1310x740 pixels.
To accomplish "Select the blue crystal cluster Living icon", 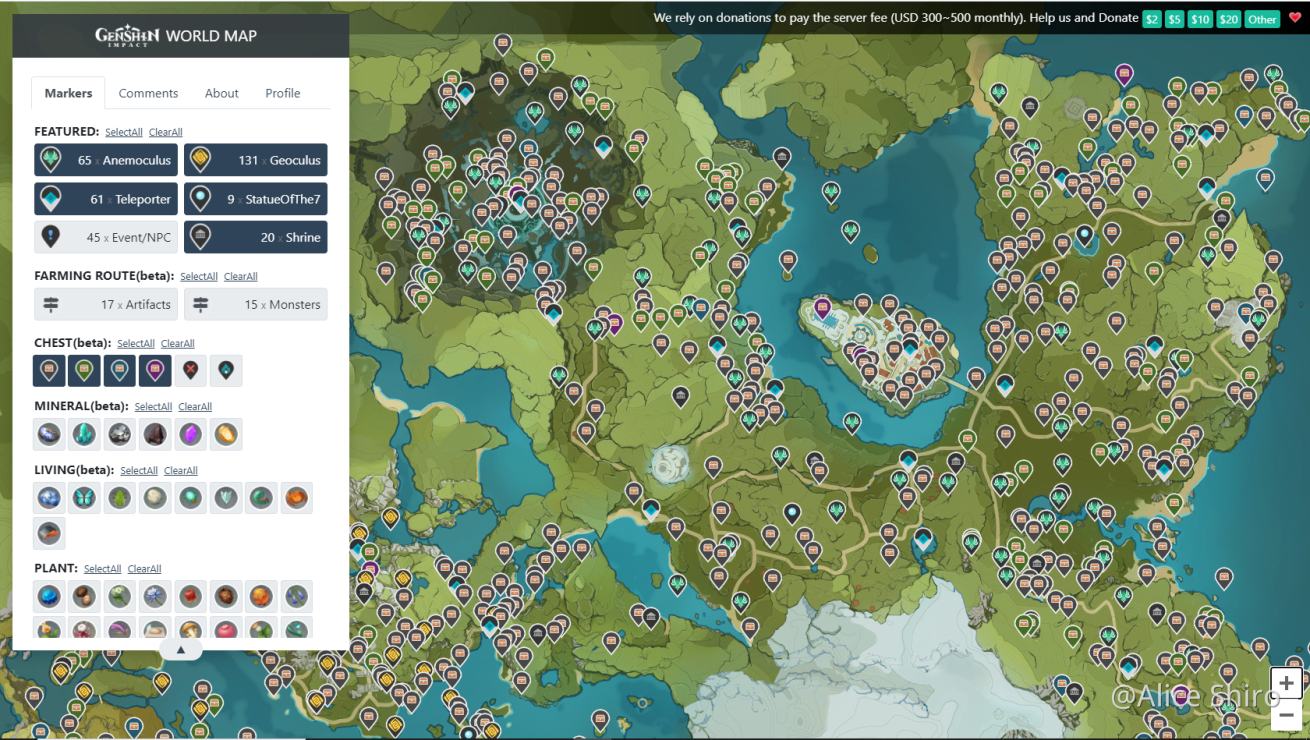I will coord(50,498).
